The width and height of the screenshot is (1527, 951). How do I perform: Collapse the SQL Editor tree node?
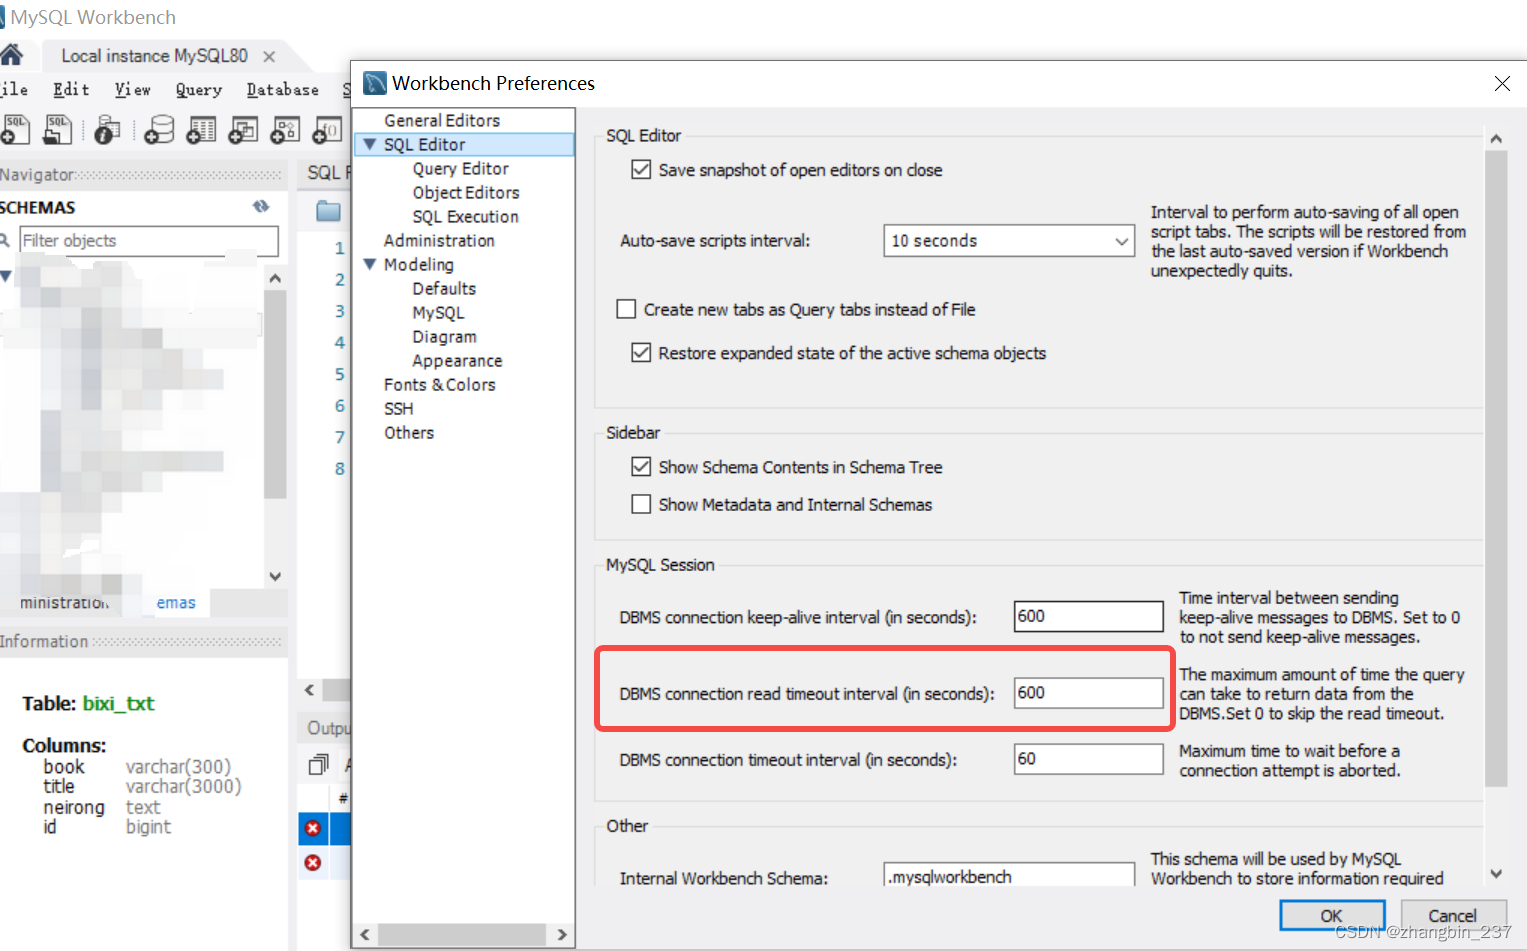point(370,145)
